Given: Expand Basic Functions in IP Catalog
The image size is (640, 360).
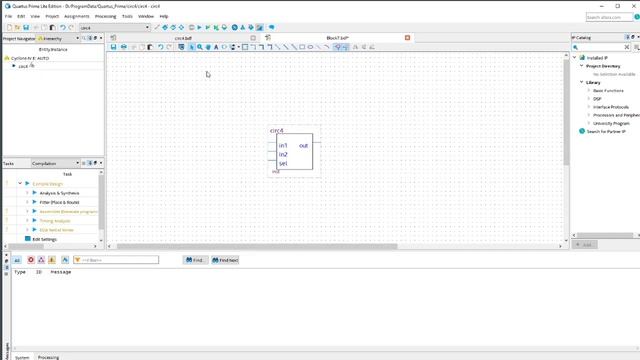Looking at the screenshot, I should pos(589,90).
